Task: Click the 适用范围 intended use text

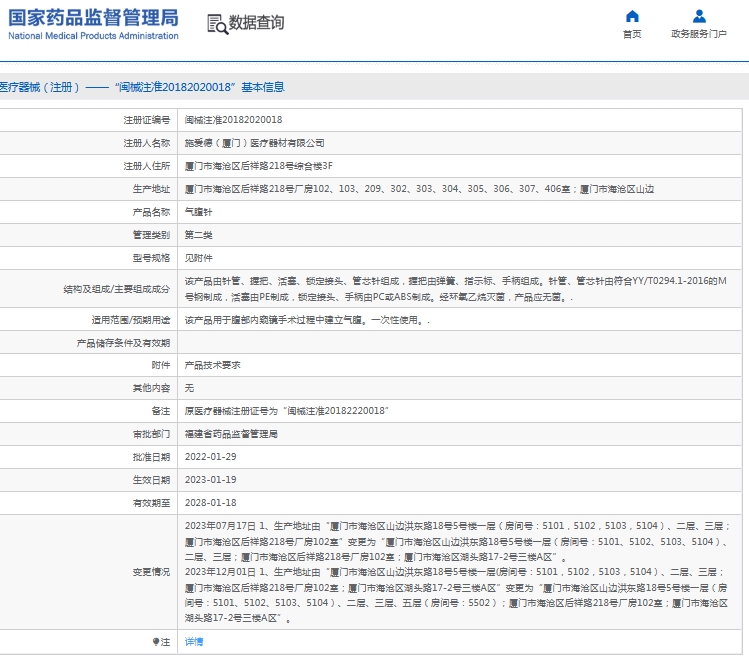Action: tap(307, 320)
